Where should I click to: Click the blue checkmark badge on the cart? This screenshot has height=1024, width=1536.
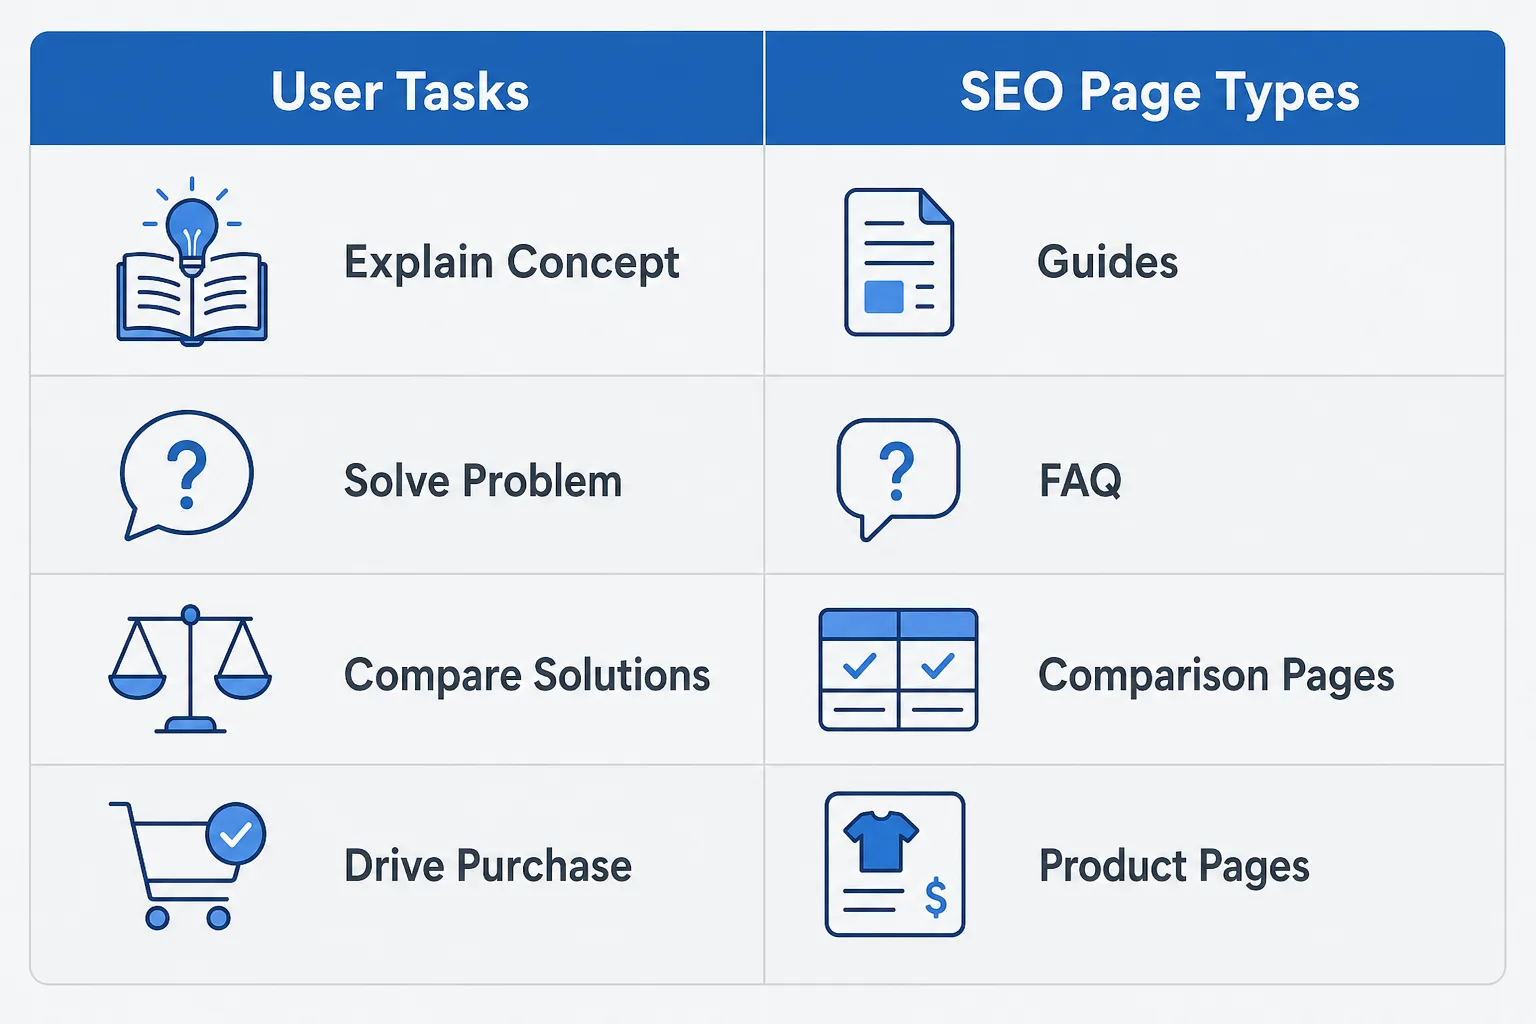[236, 833]
